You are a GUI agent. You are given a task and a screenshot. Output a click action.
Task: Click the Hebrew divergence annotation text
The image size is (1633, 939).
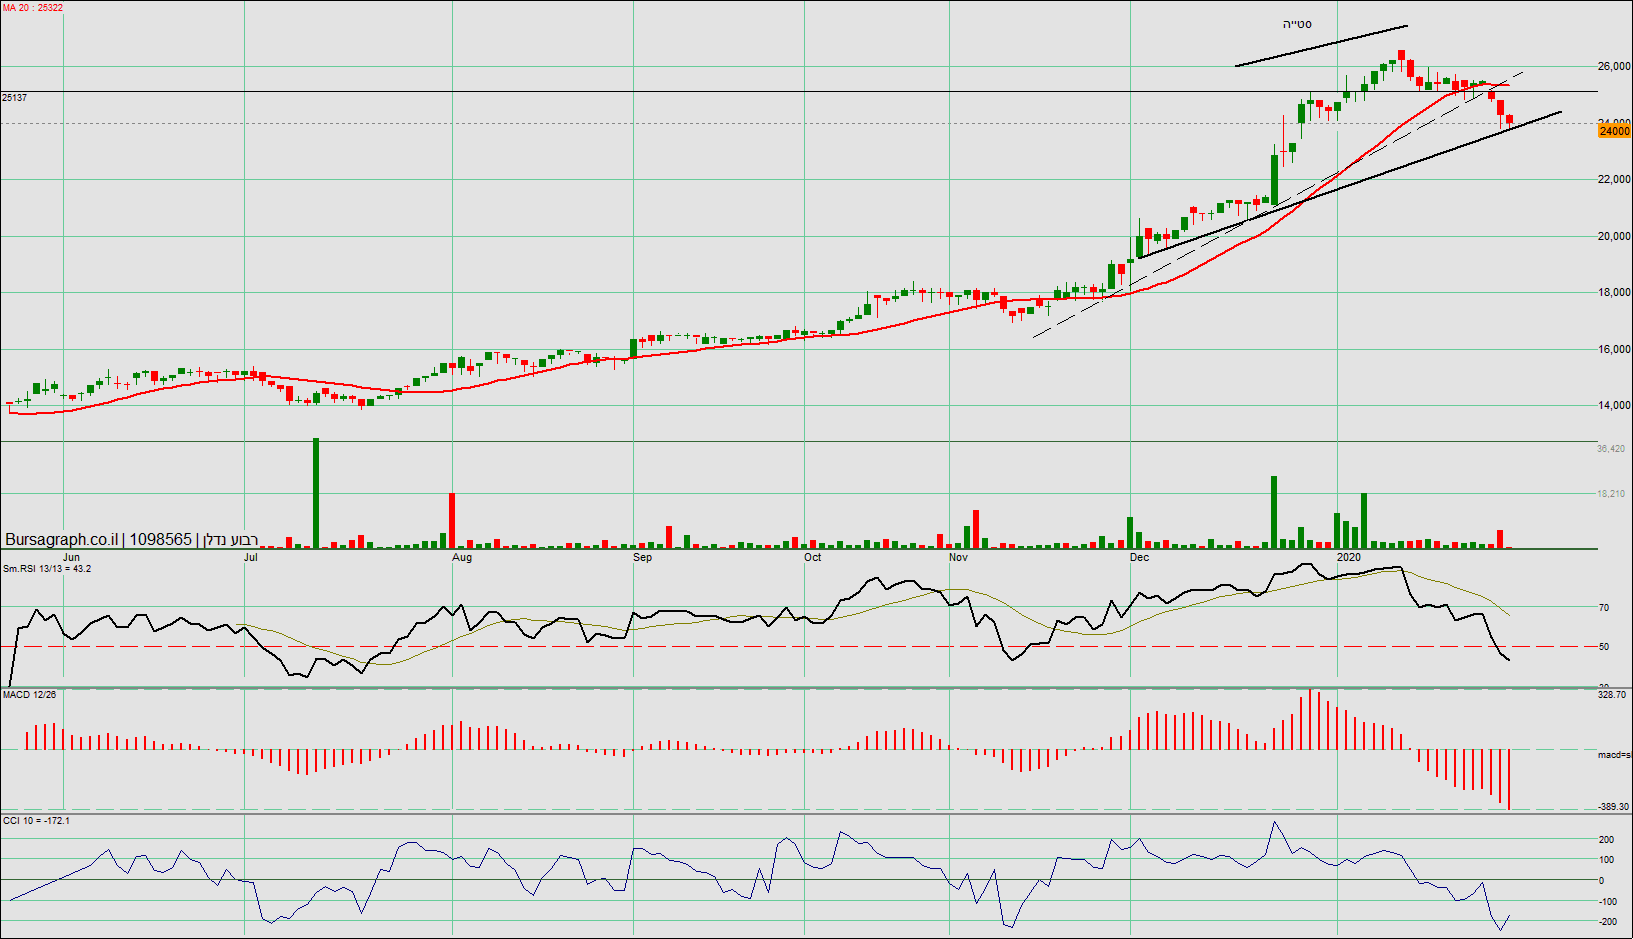(1297, 24)
